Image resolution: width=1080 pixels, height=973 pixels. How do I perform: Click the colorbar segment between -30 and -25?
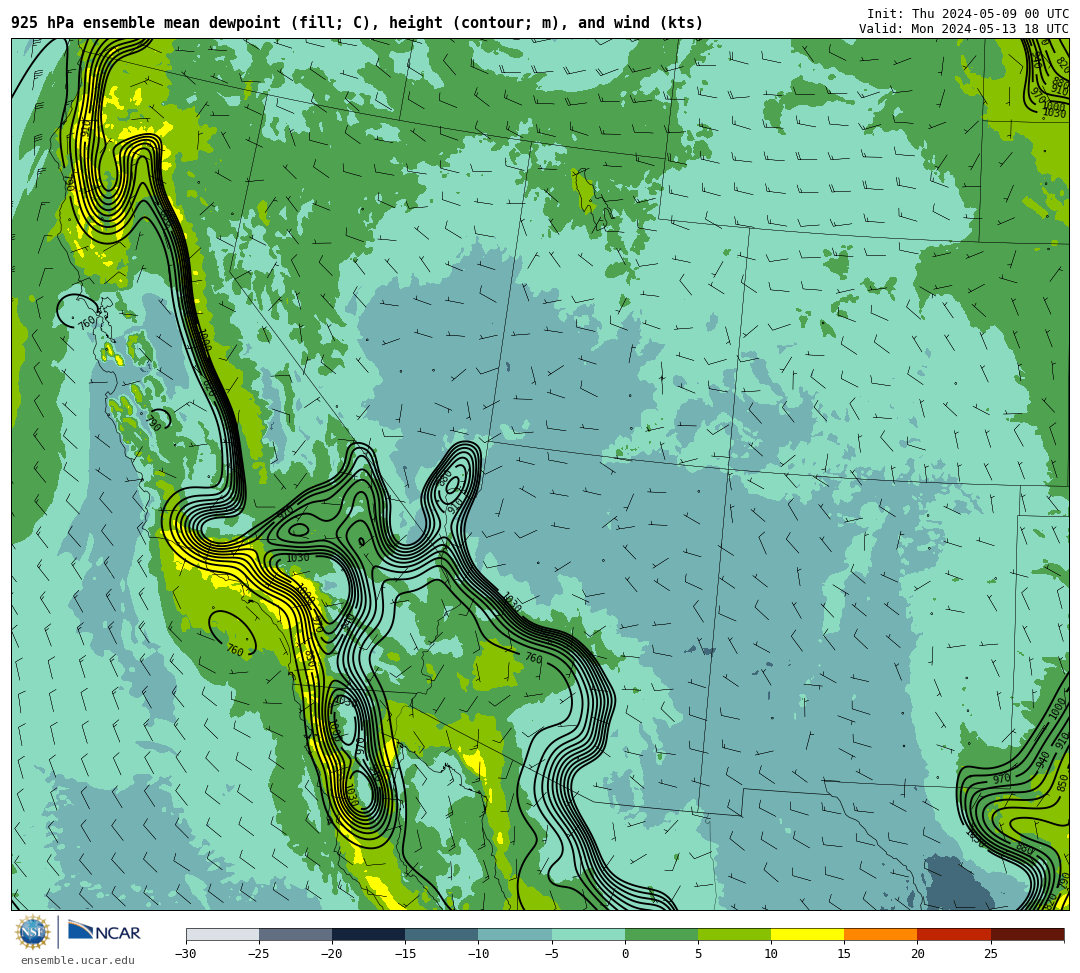click(x=222, y=934)
